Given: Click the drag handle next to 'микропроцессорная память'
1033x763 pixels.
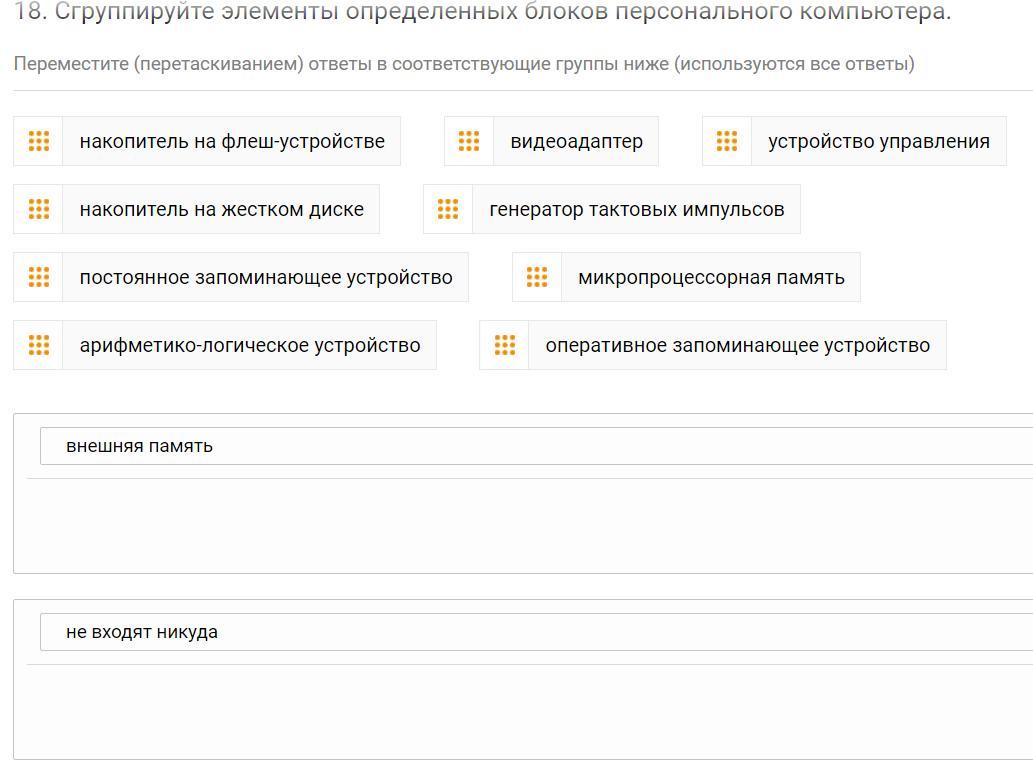Looking at the screenshot, I should pyautogui.click(x=537, y=277).
